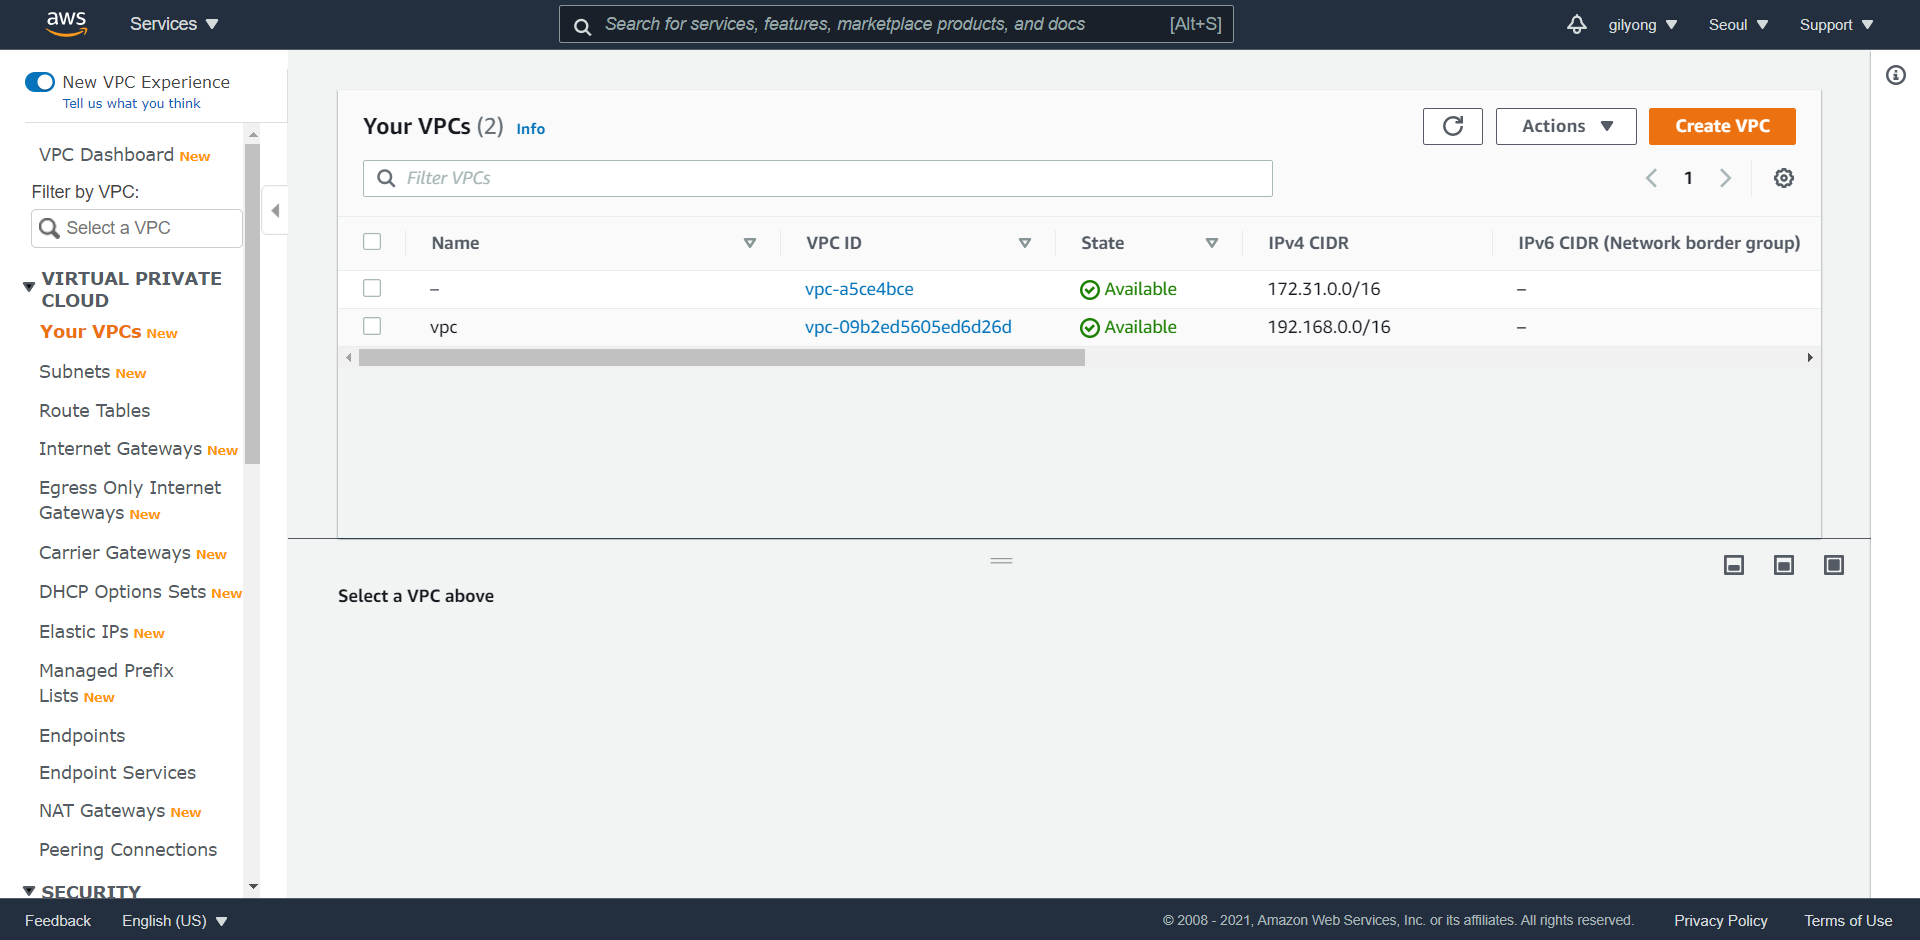Click Create VPC button
Screen dimensions: 1920x940
click(x=1722, y=126)
